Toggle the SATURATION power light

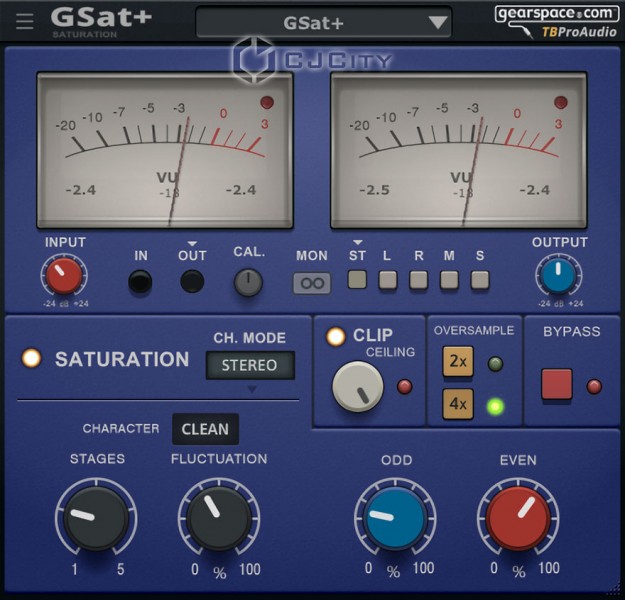coord(32,359)
